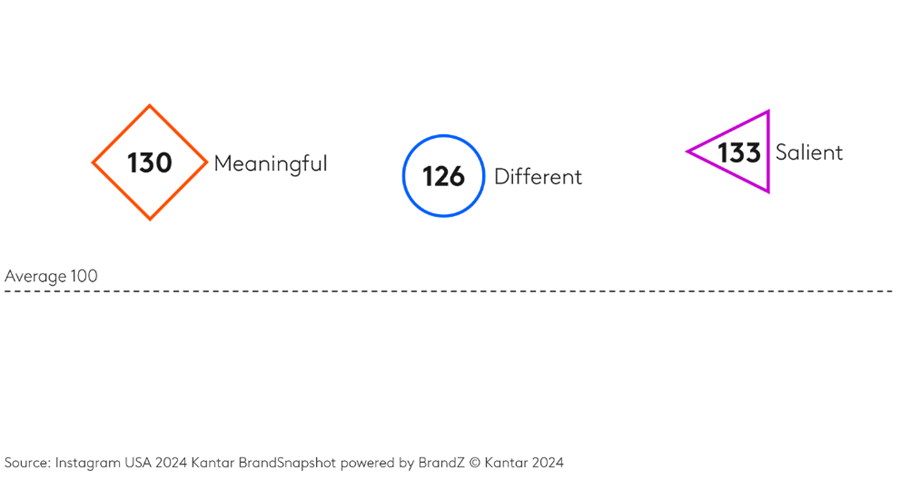
Task: Click the left tip of the purple triangle
Action: (689, 152)
